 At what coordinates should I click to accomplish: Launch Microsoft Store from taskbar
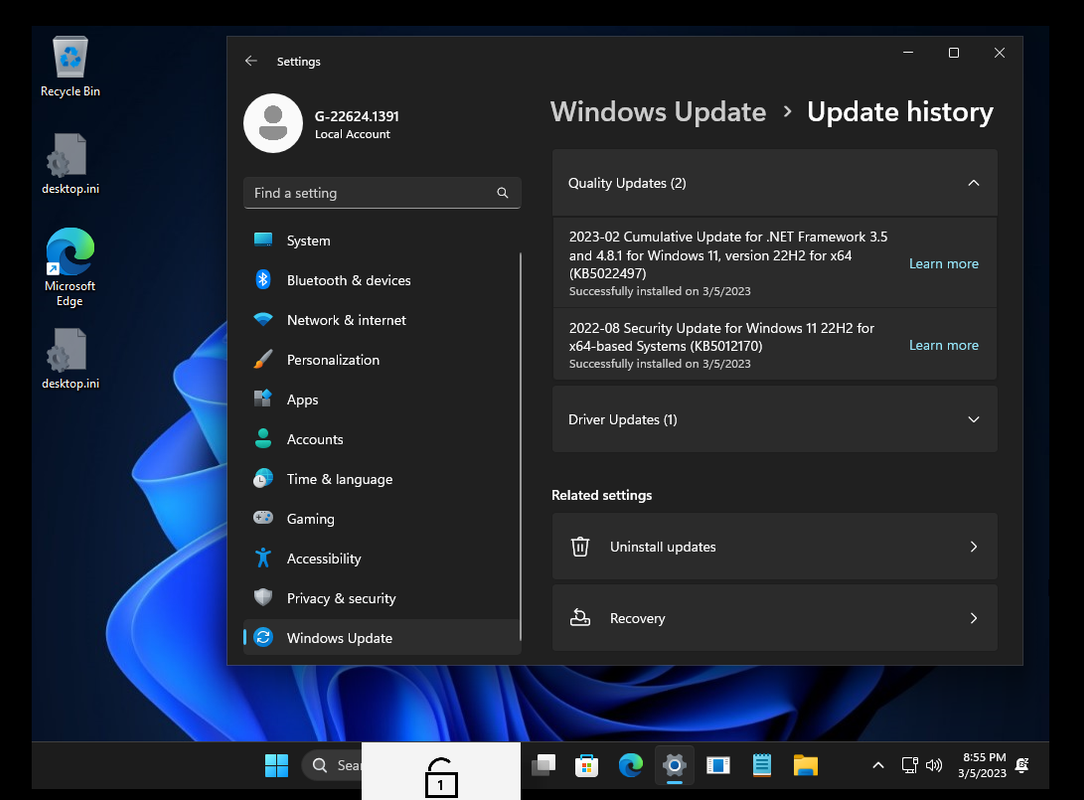586,765
